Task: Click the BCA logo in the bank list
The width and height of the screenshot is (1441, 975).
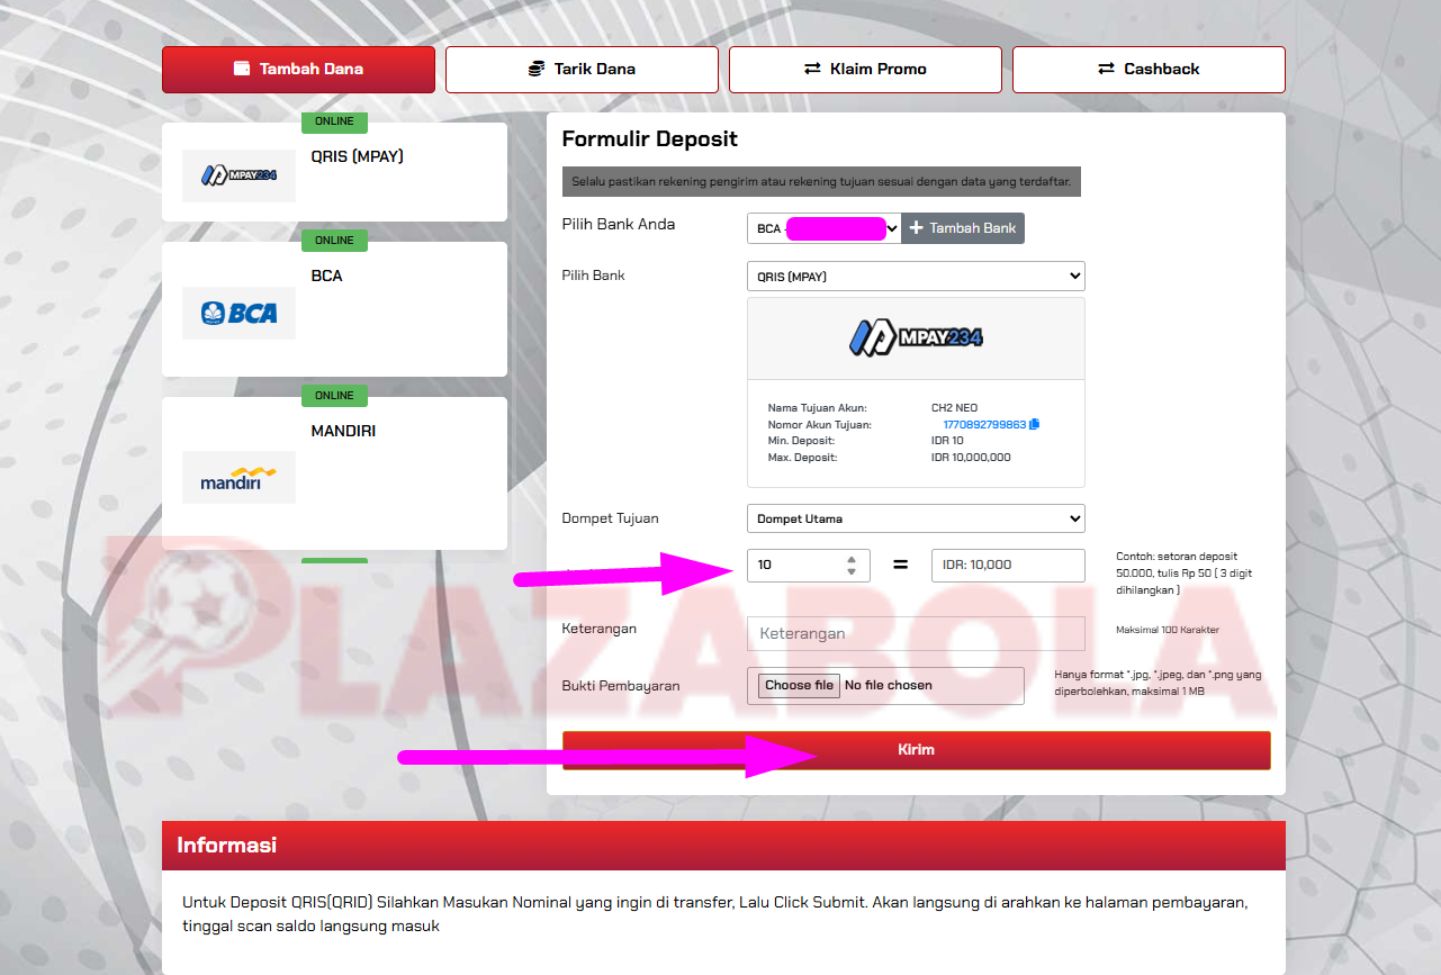Action: [x=239, y=313]
